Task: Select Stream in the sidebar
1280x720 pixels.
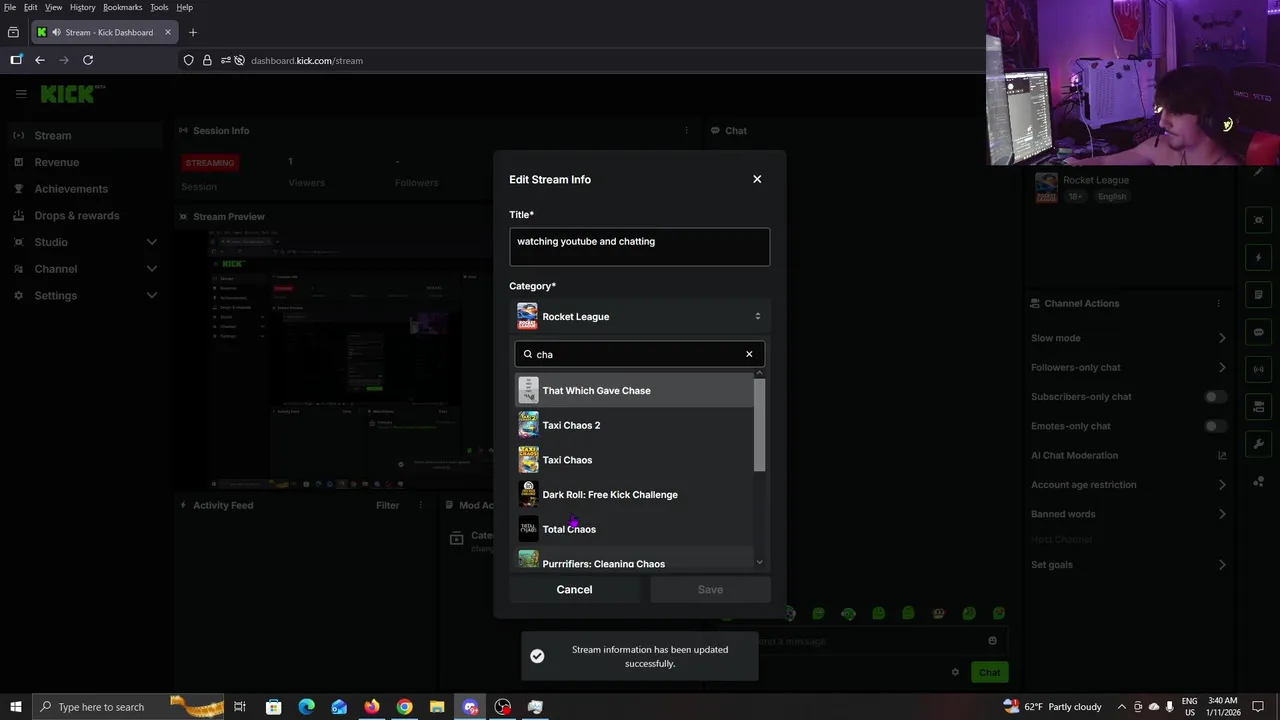Action: pos(85,136)
